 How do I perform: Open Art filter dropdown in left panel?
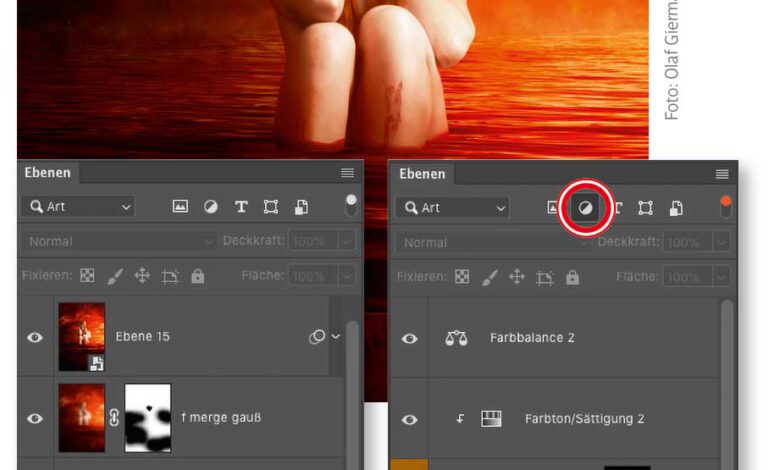point(78,206)
